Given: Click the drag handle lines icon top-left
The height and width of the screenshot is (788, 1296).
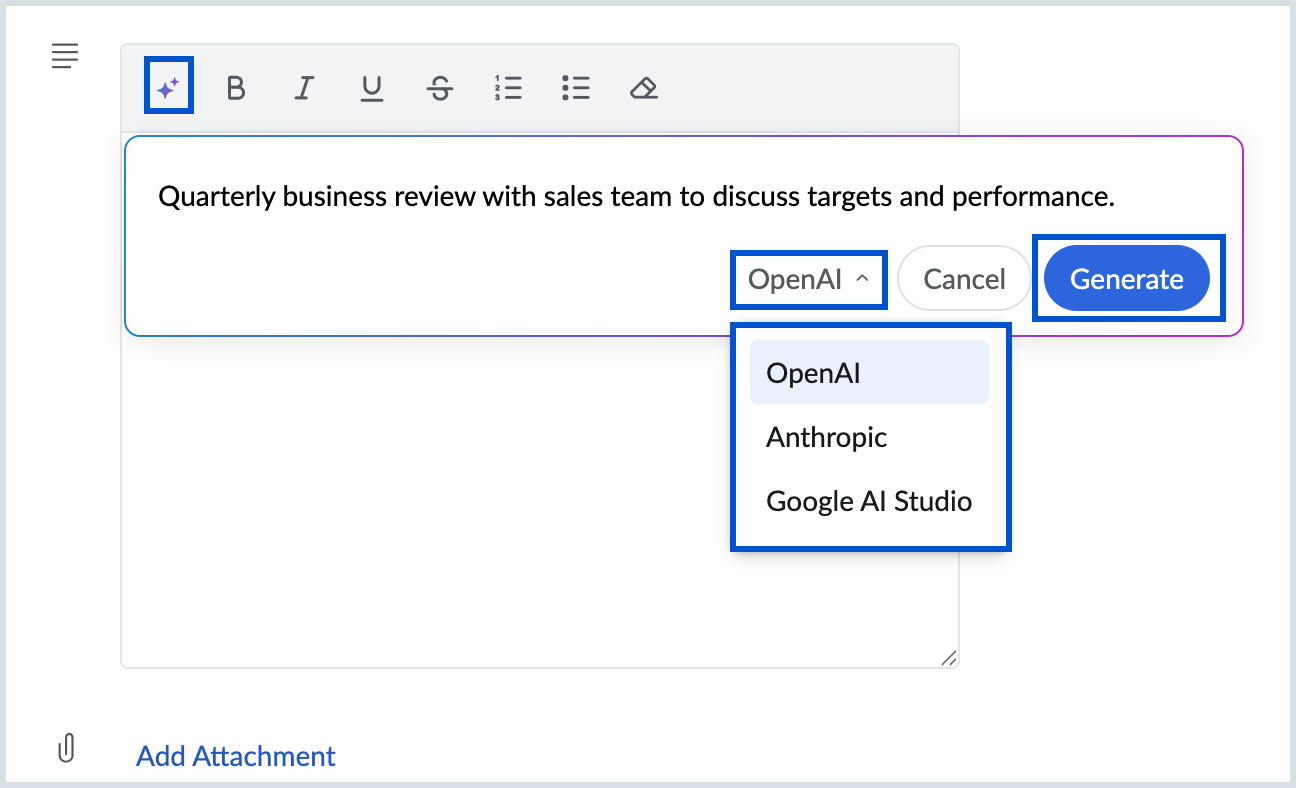Looking at the screenshot, I should point(65,56).
